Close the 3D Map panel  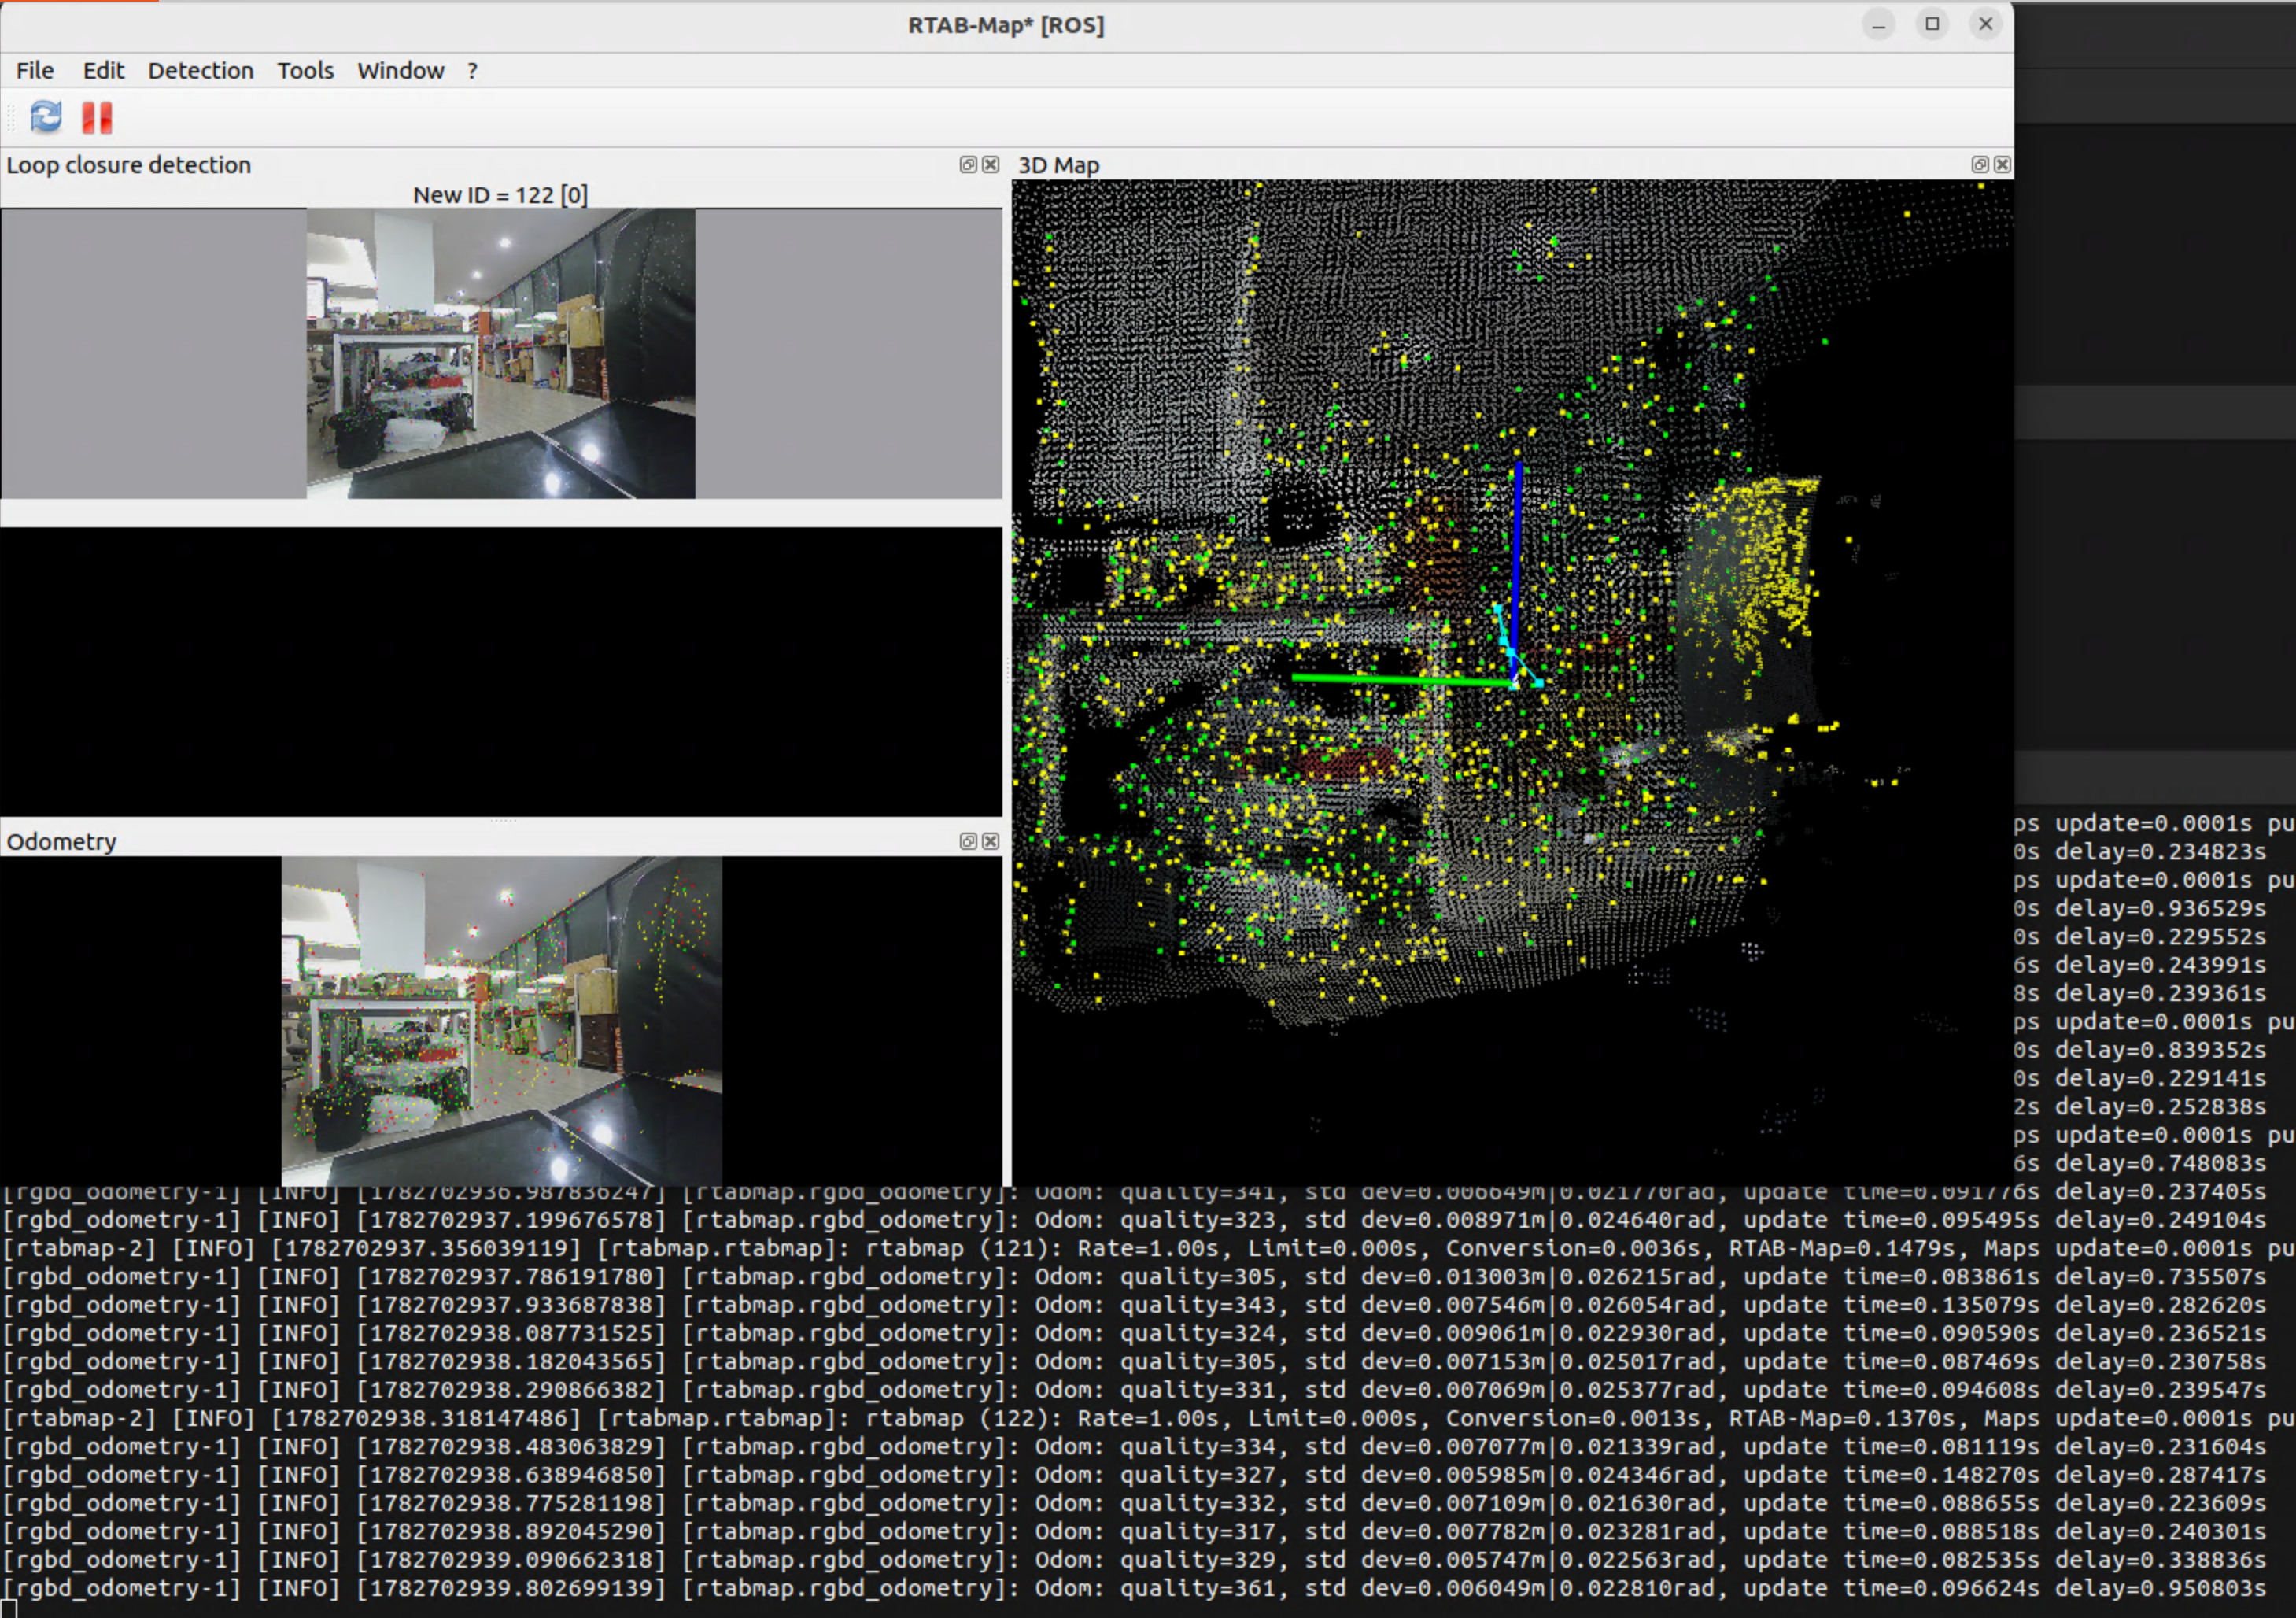click(2002, 165)
